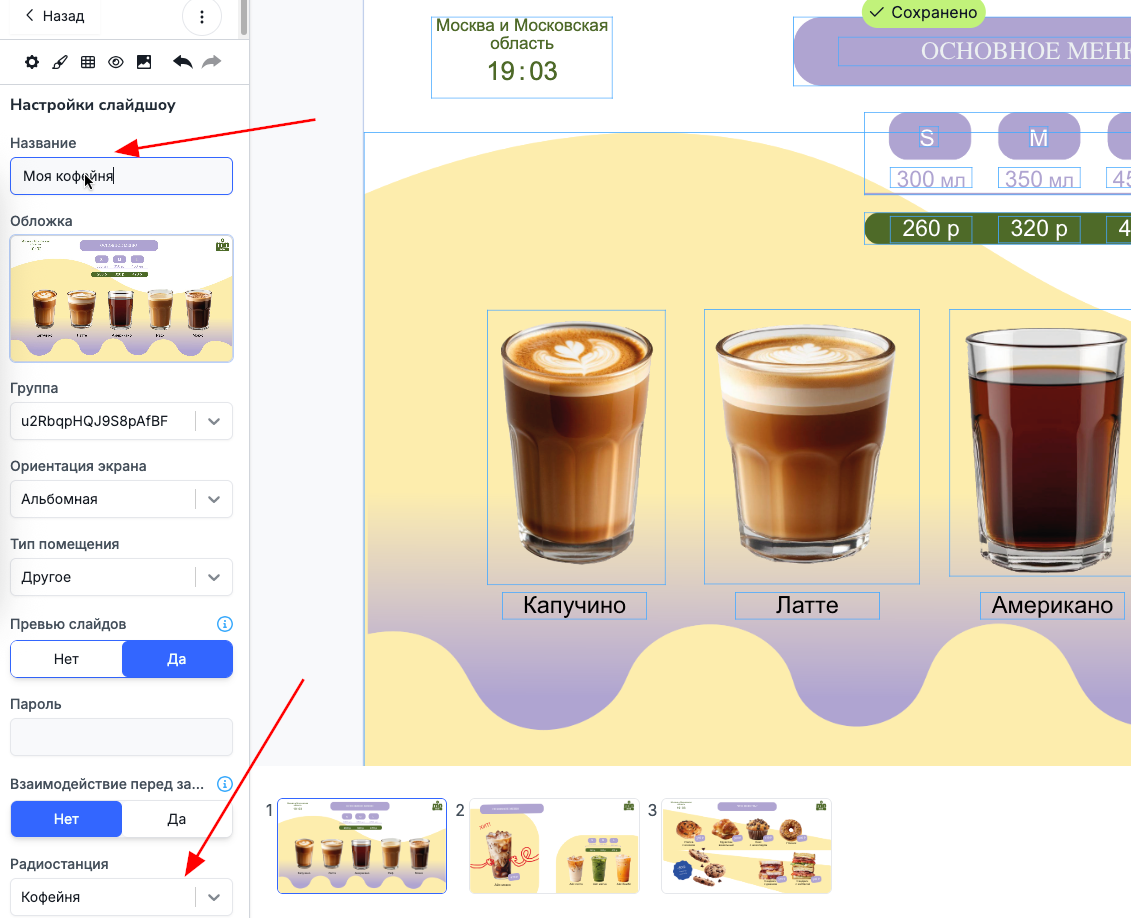
Task: Select slide 3 pastries thumbnail
Action: pos(747,846)
